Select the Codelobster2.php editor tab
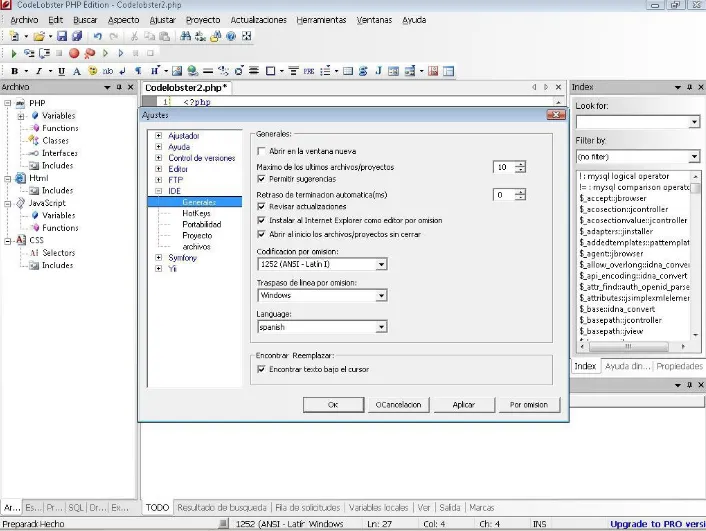 pos(186,87)
